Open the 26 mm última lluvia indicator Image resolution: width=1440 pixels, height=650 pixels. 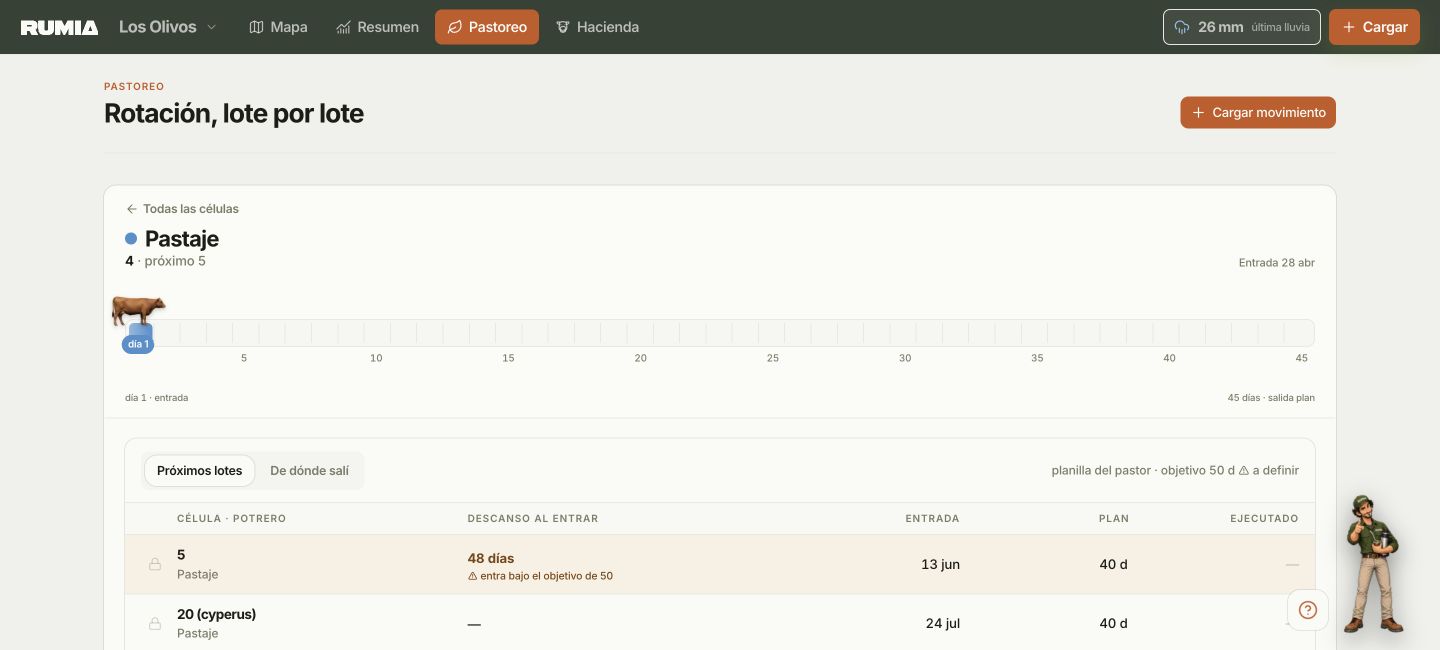click(1242, 27)
